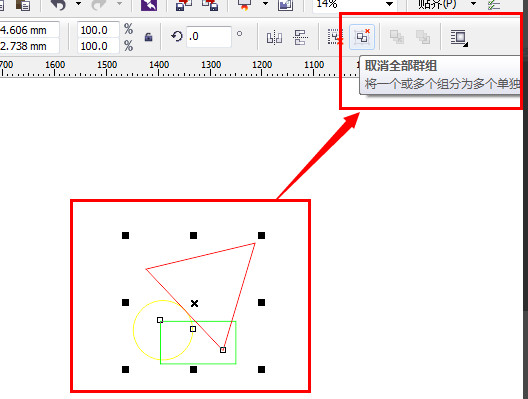Open the undo history dropdown arrow
The width and height of the screenshot is (528, 399).
click(78, 4)
